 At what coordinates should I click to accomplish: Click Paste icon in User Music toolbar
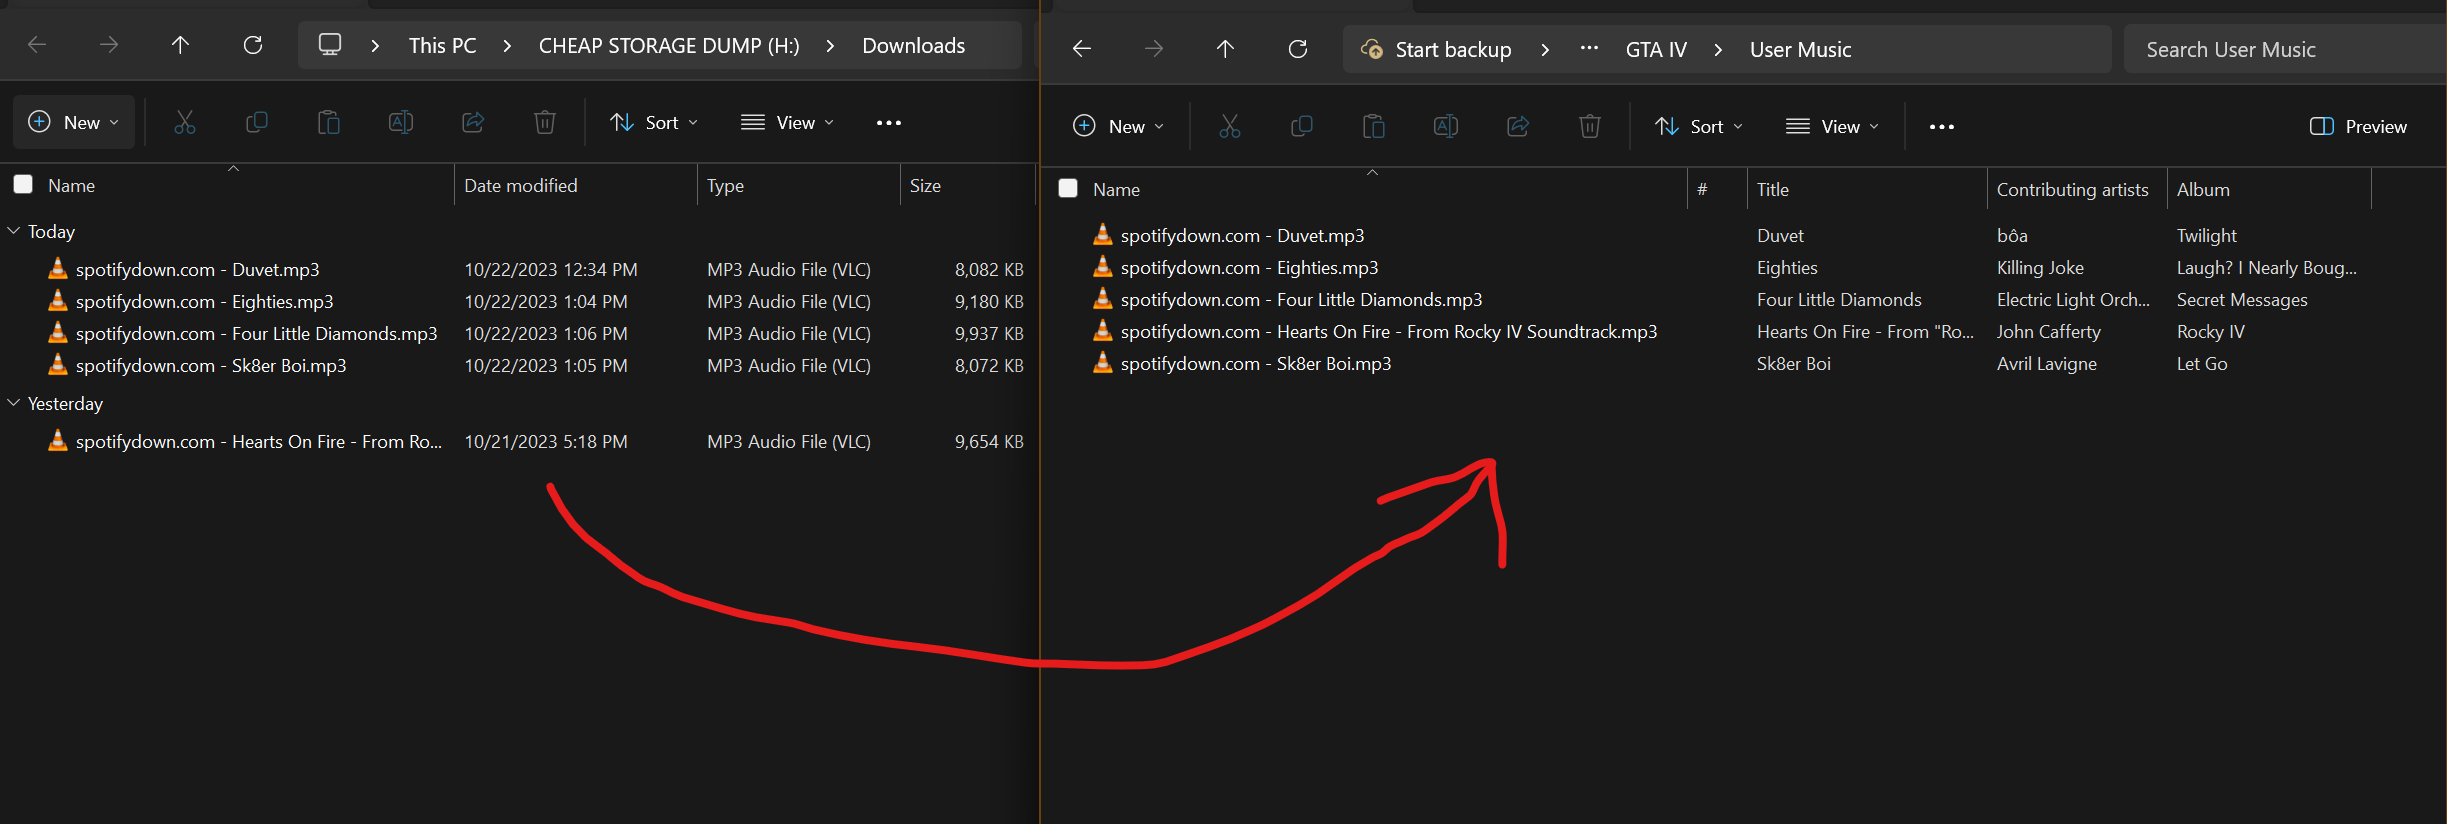pos(1374,126)
